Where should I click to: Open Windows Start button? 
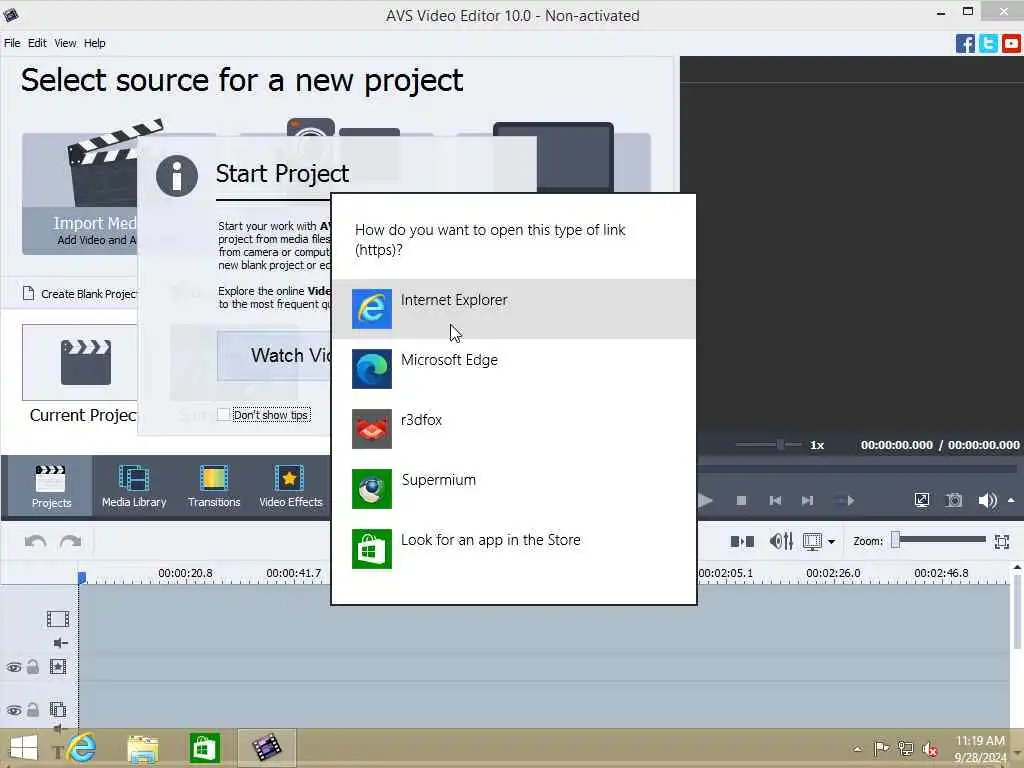point(24,748)
